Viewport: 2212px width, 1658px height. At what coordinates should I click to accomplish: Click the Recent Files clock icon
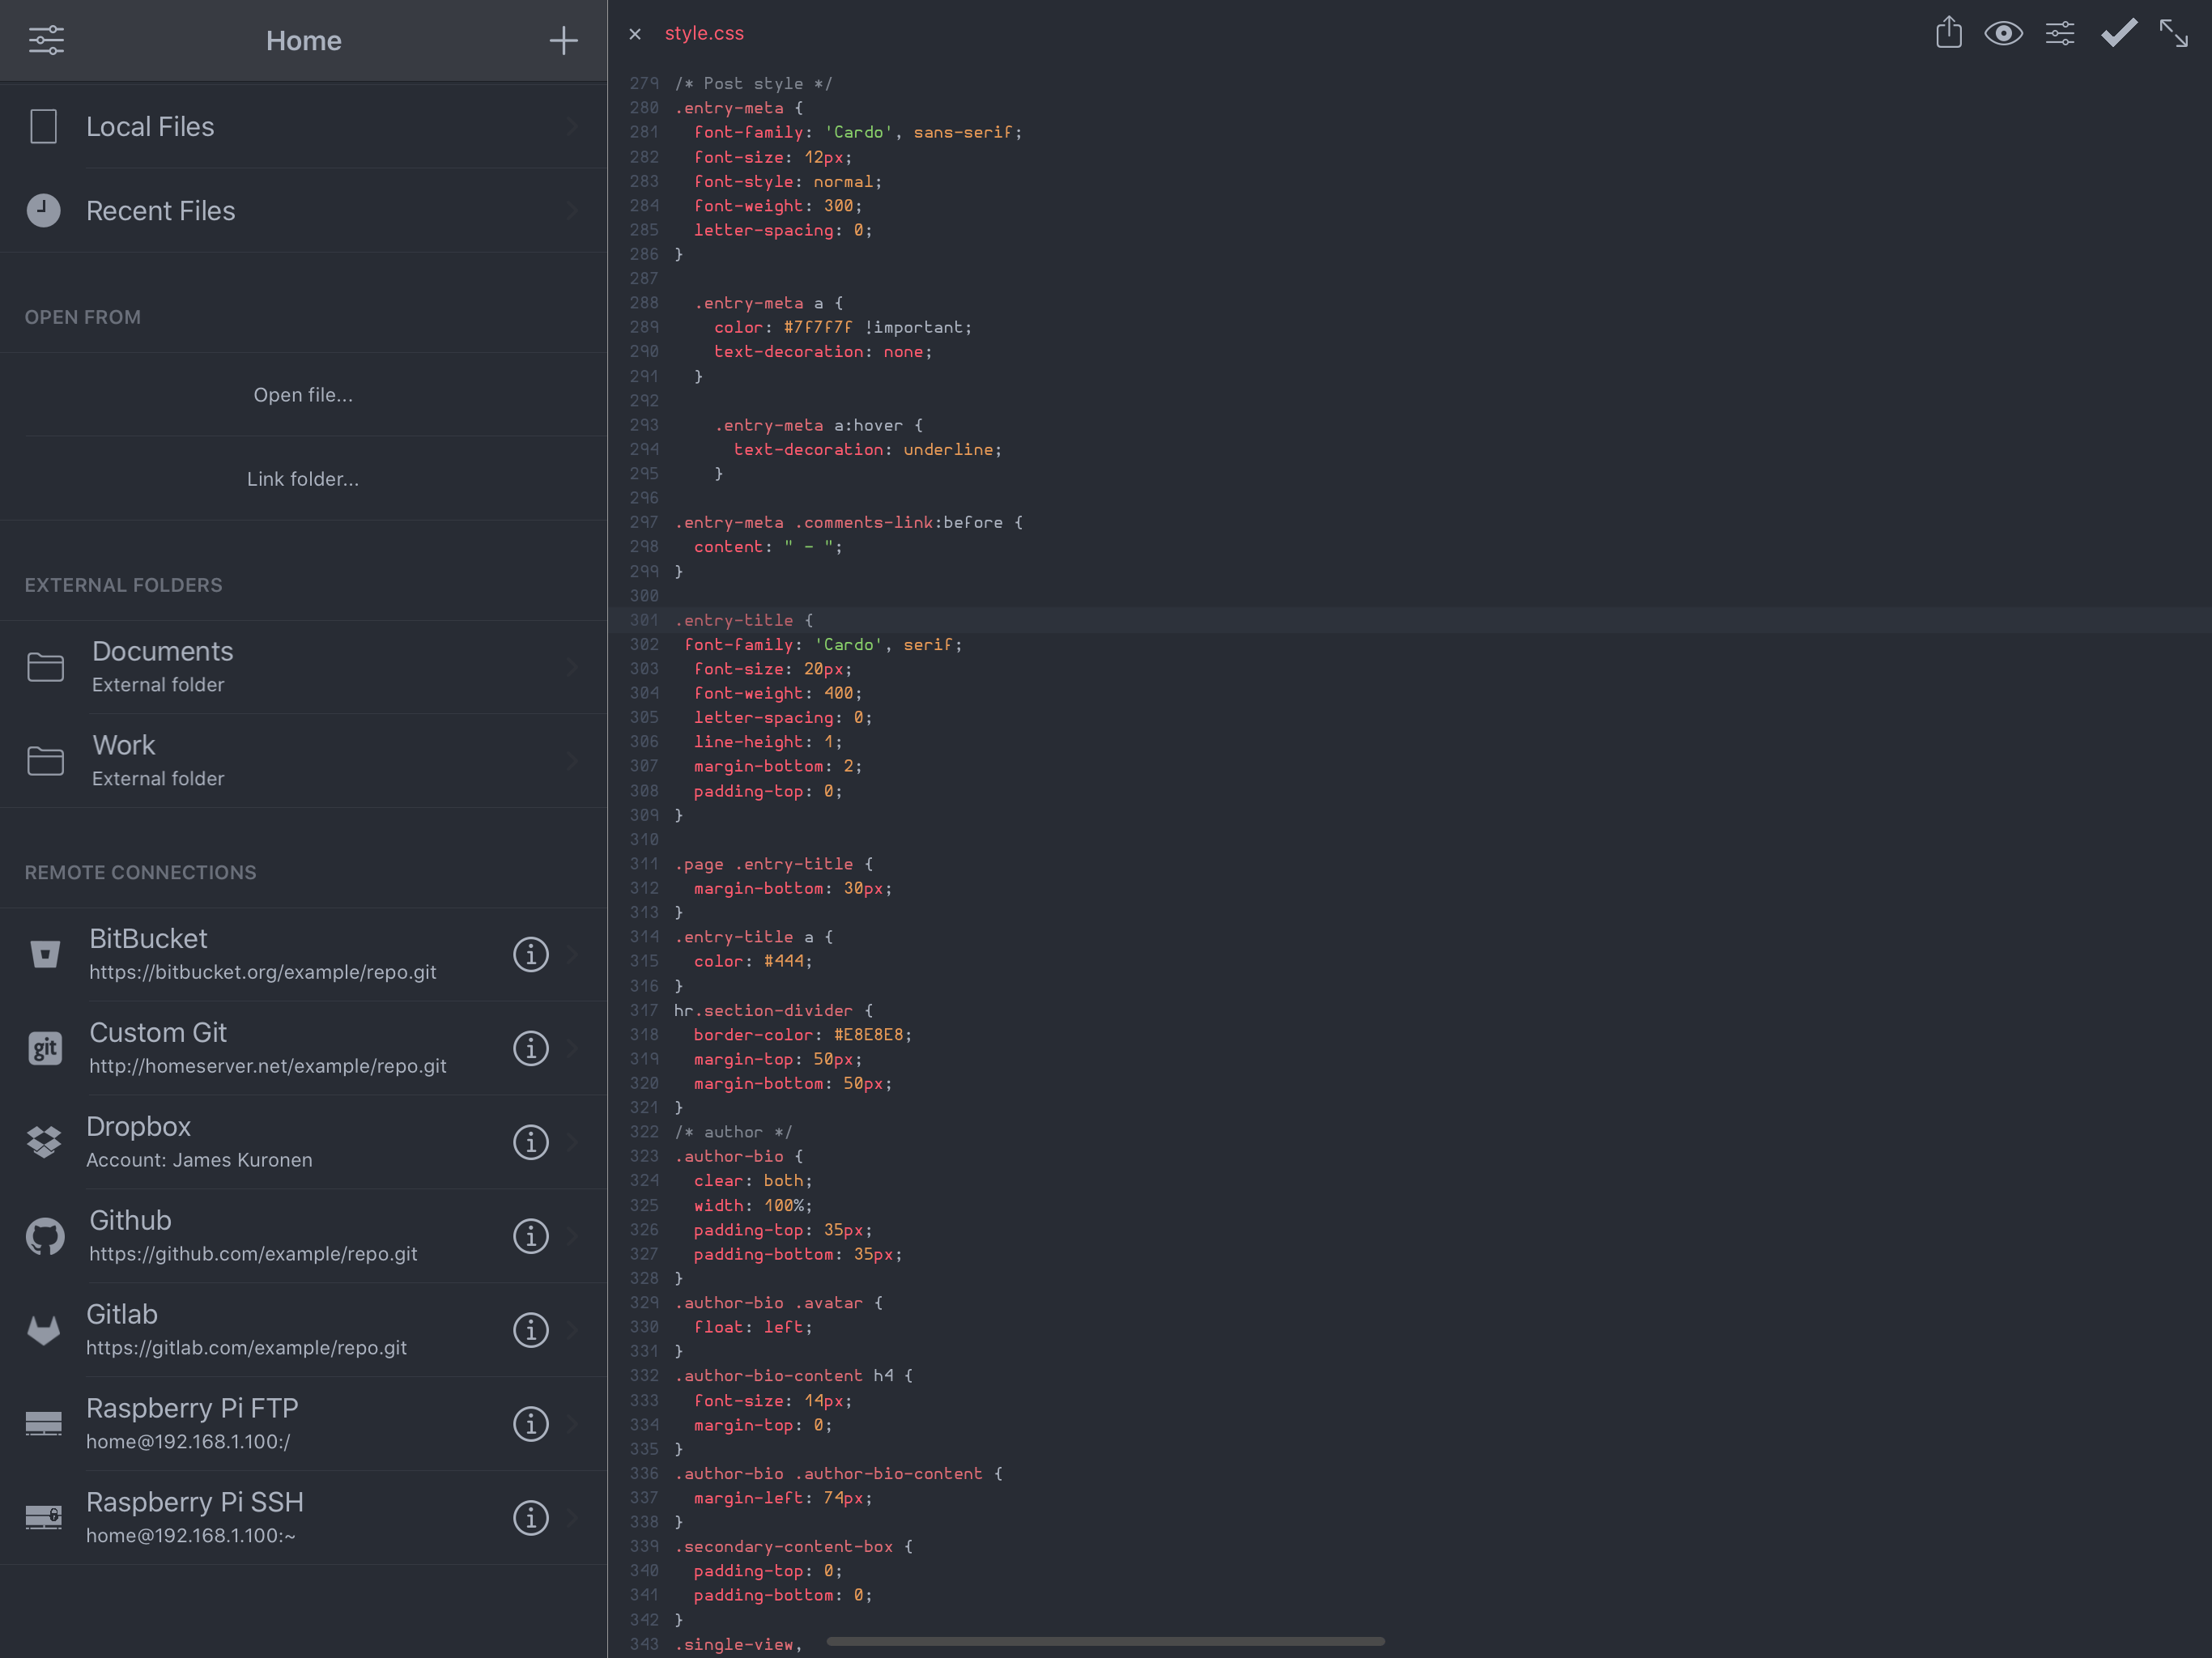pos(43,210)
